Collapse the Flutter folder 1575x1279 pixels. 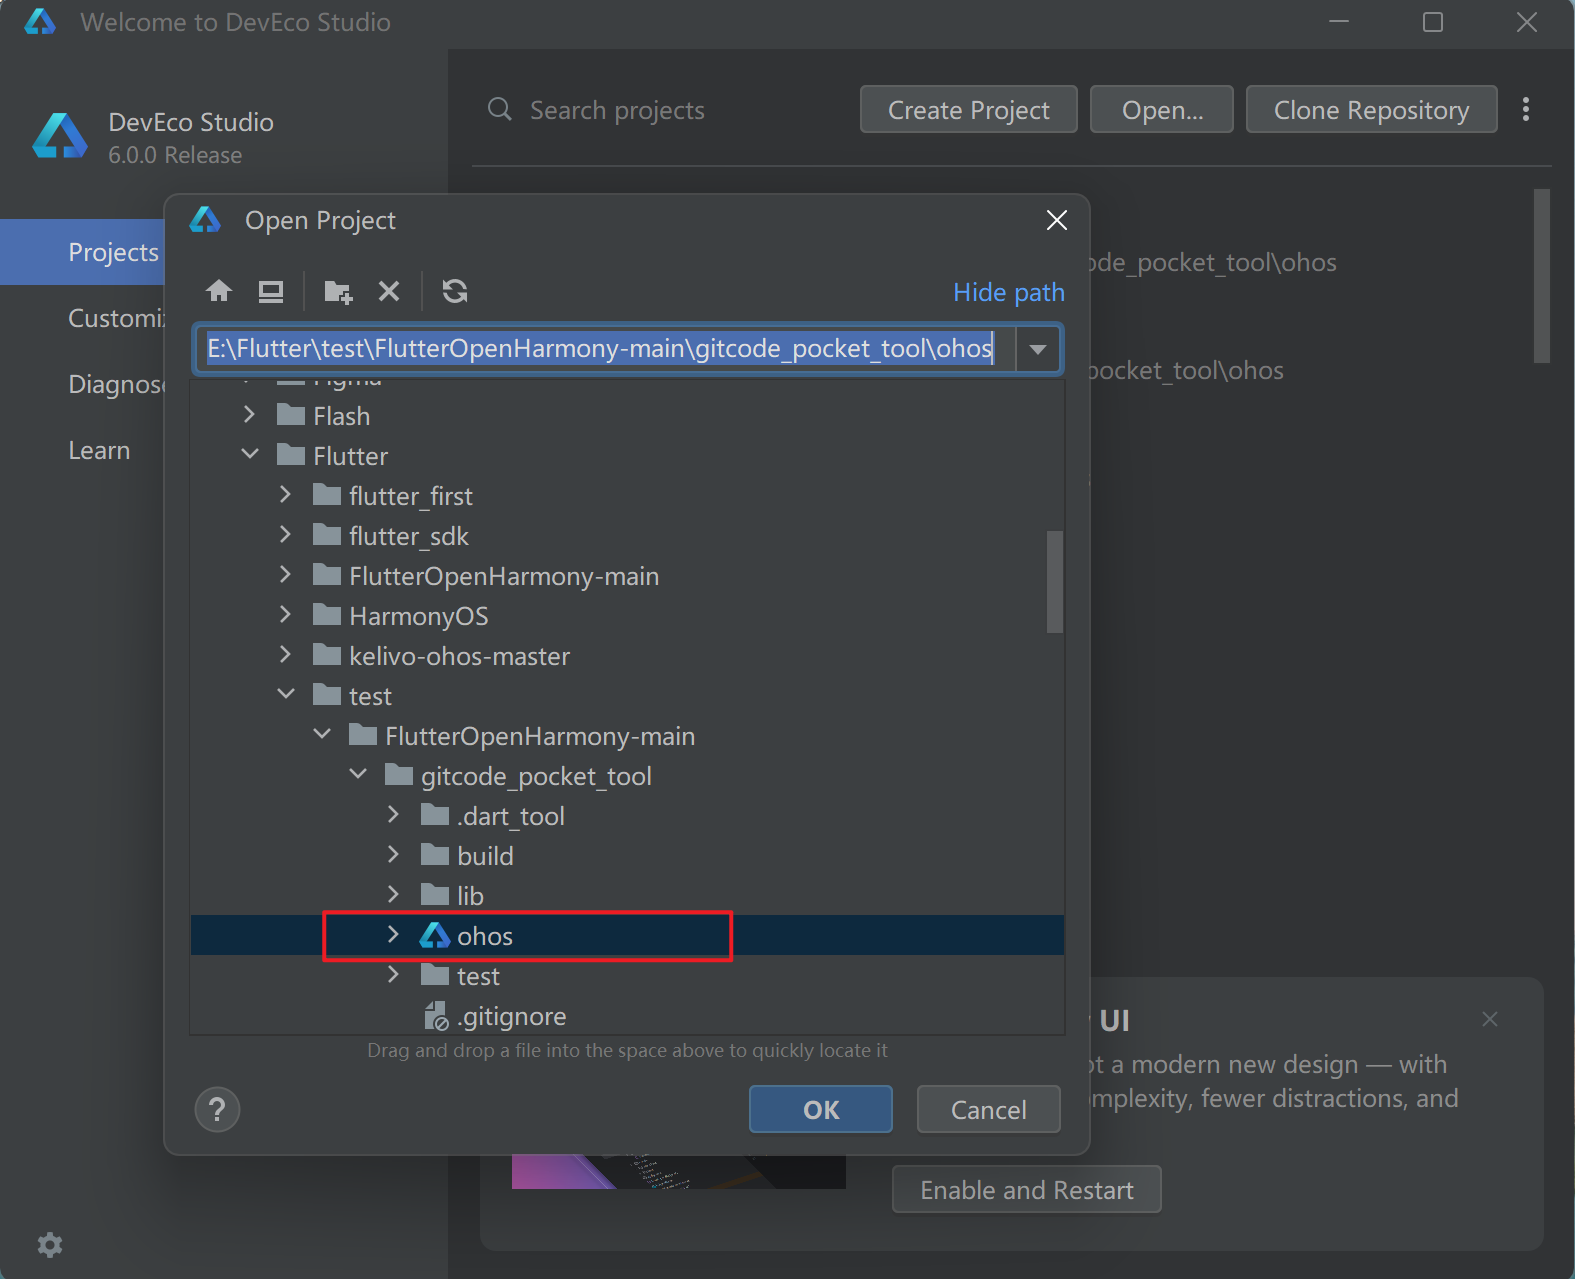(x=250, y=455)
